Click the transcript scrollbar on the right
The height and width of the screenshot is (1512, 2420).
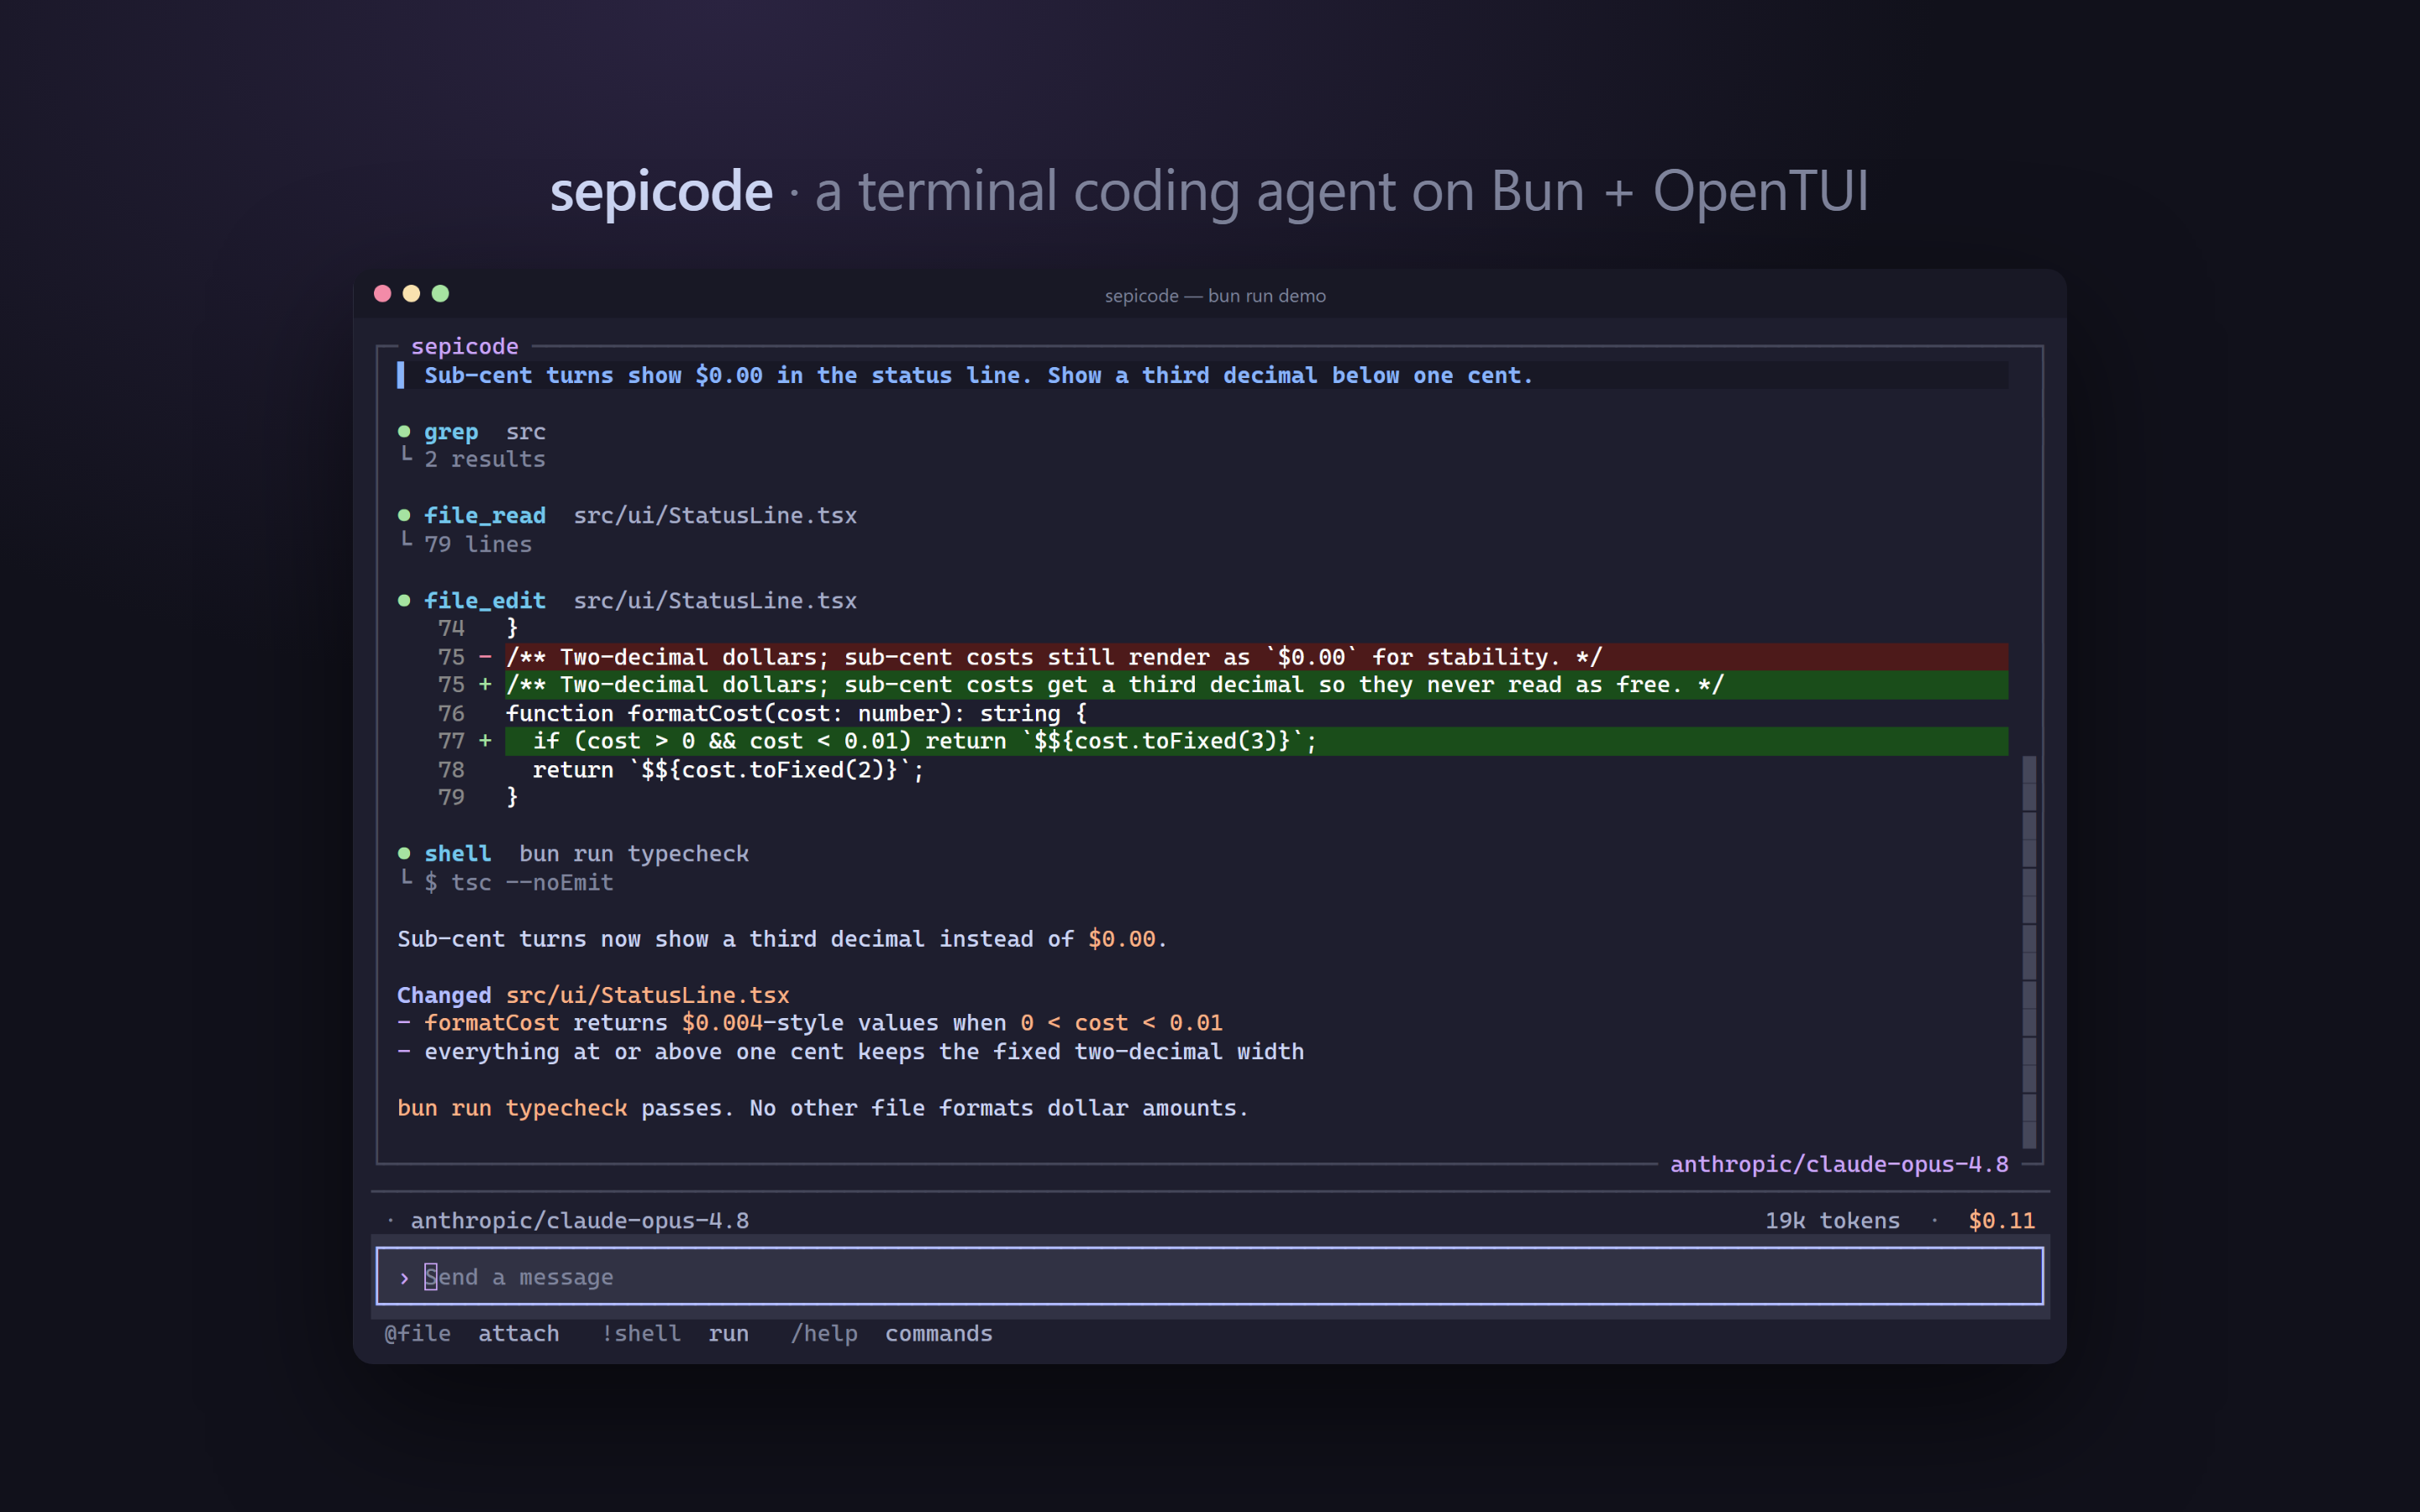pyautogui.click(x=2029, y=951)
